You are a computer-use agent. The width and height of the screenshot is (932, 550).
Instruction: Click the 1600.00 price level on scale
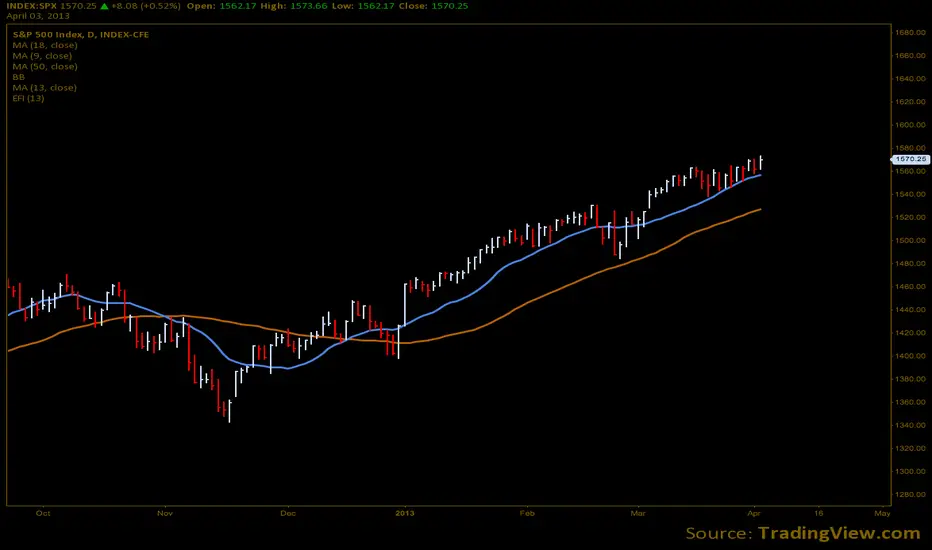coord(910,125)
